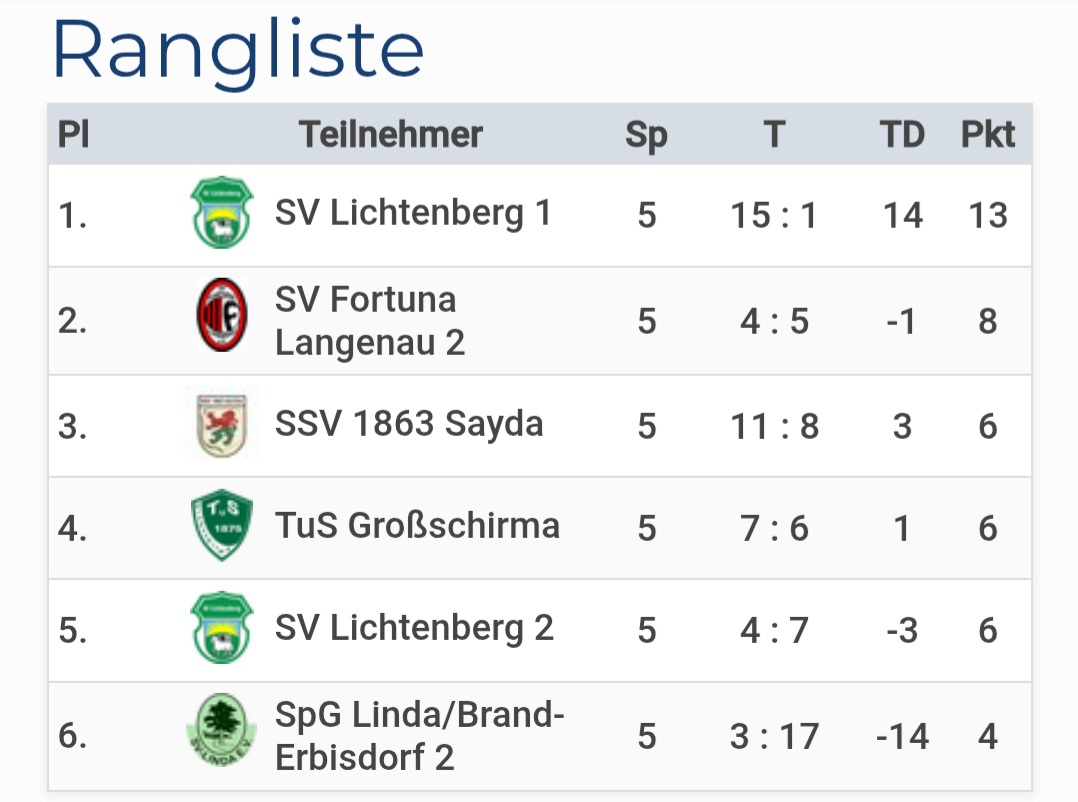Click the SpG Linda/Brand-Erbisdorf 2 tree logo

(222, 733)
